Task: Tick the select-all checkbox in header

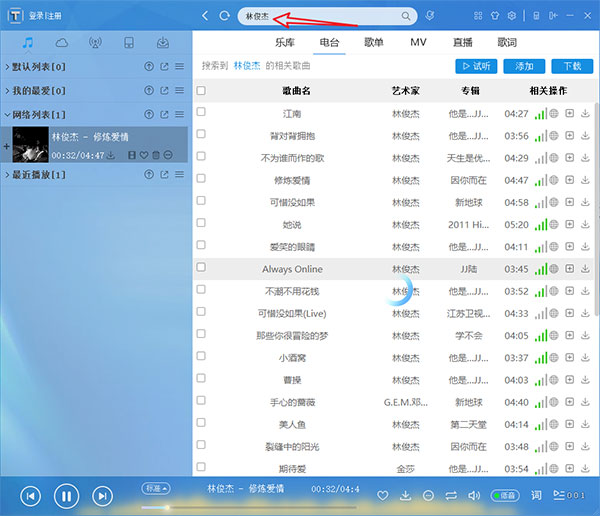Action: pyautogui.click(x=201, y=90)
